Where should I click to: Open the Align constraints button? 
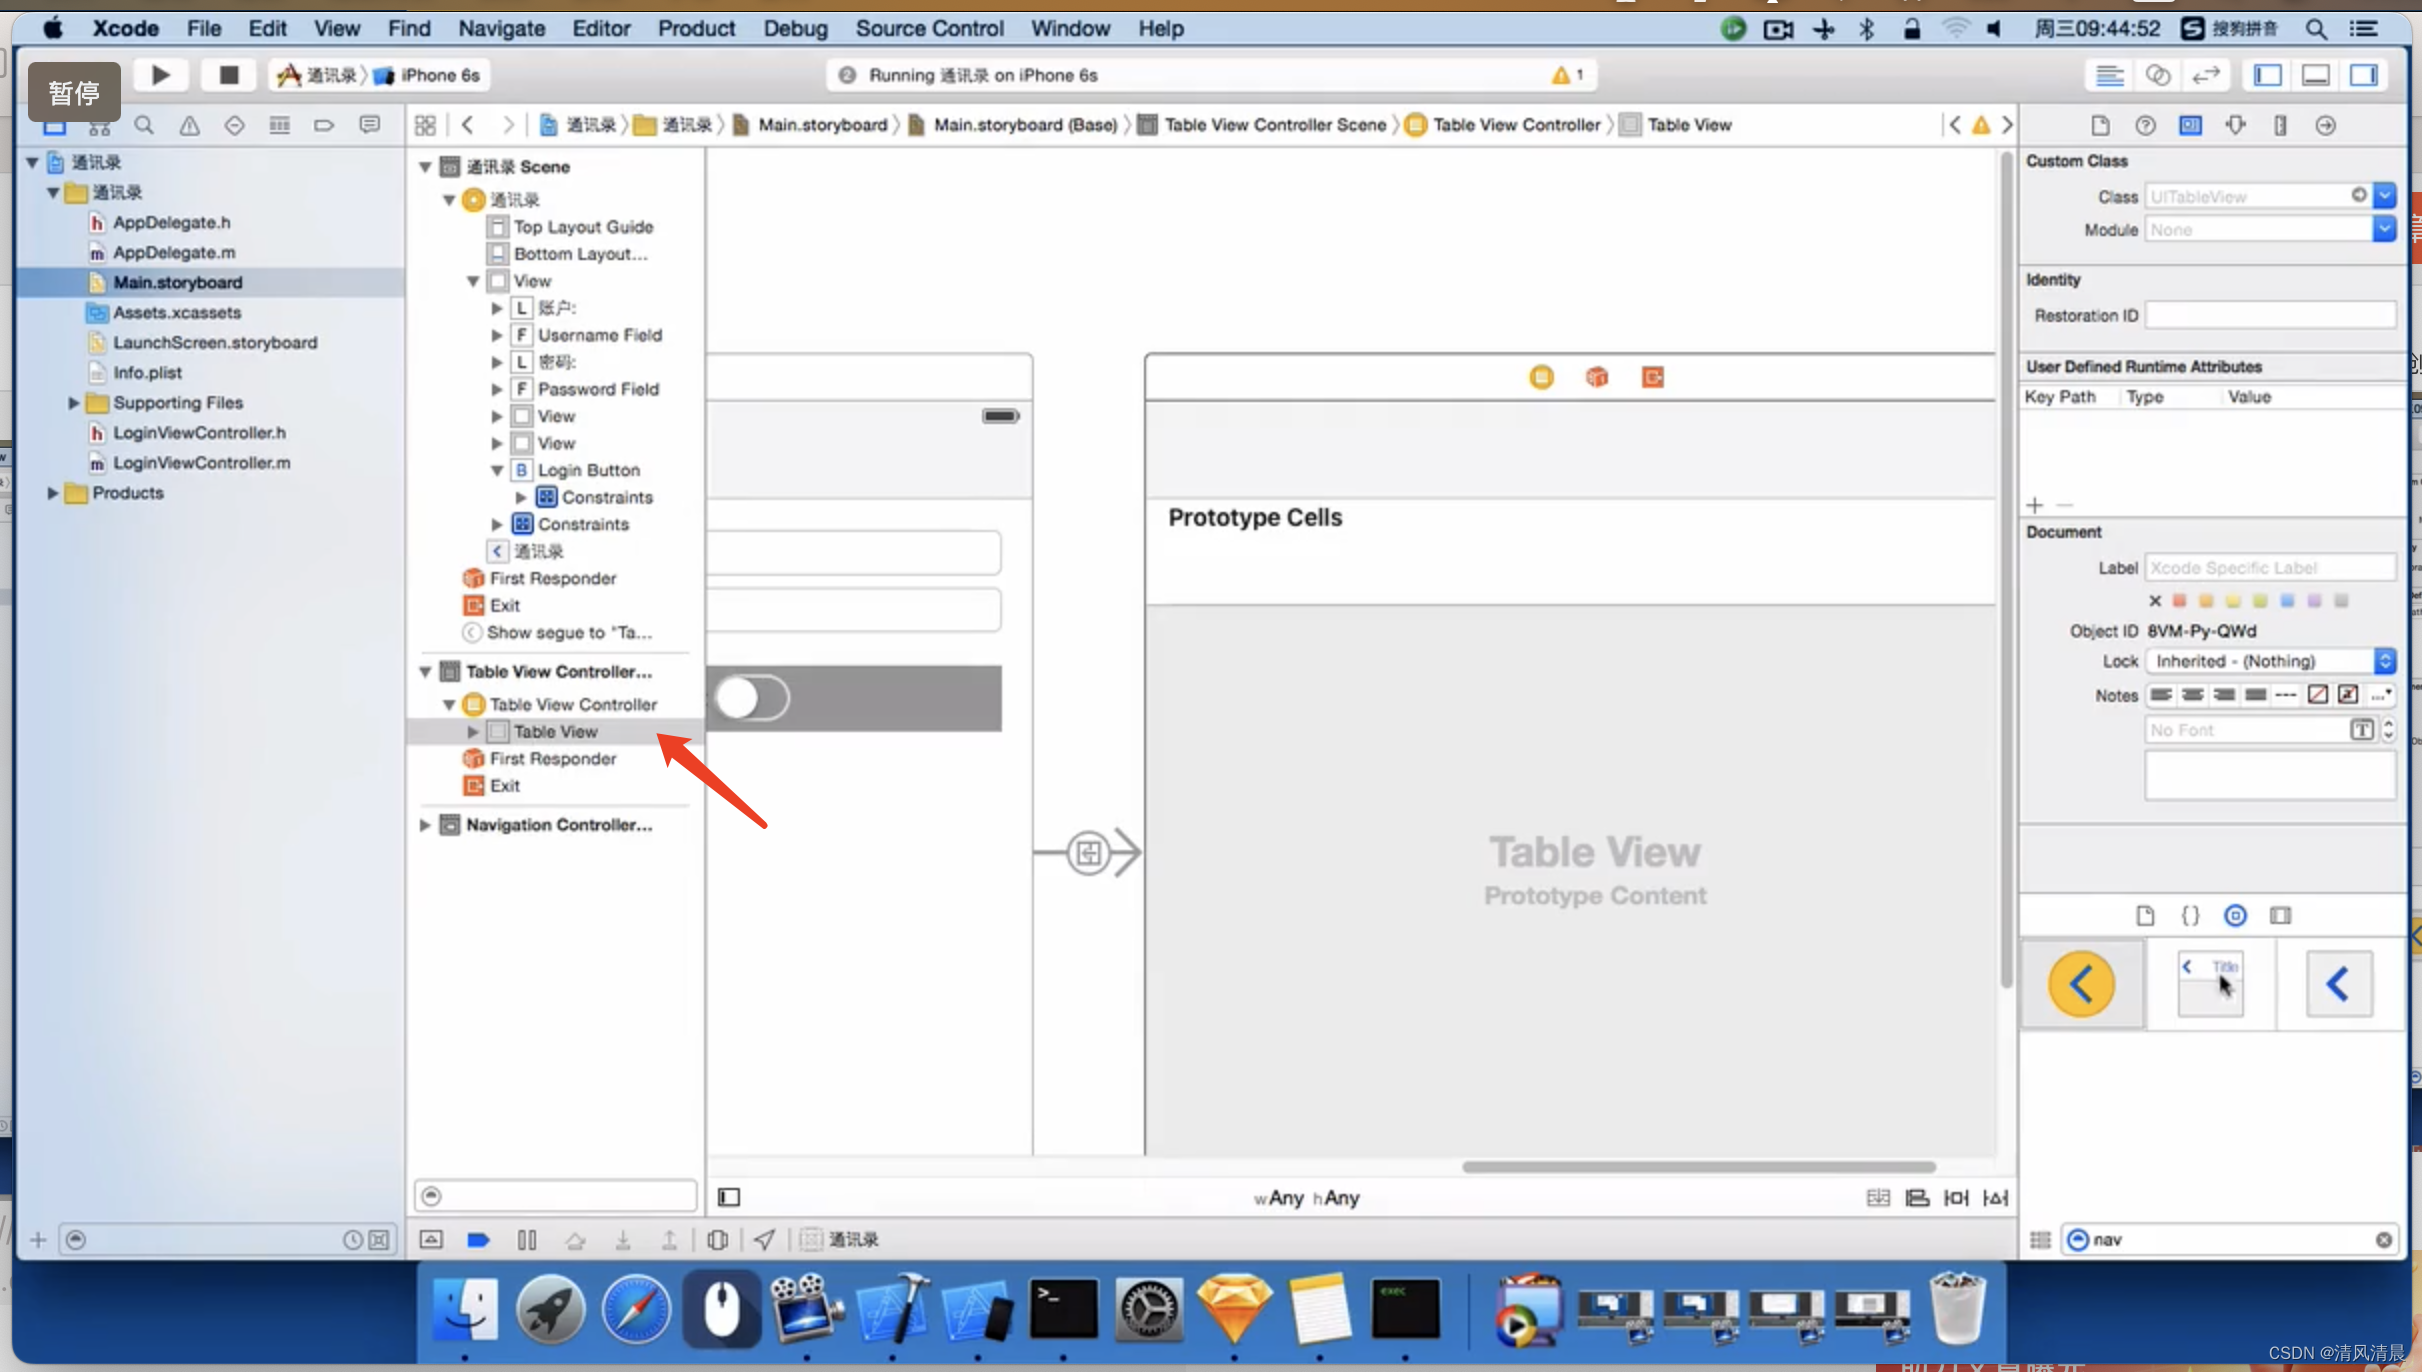click(x=1917, y=1197)
